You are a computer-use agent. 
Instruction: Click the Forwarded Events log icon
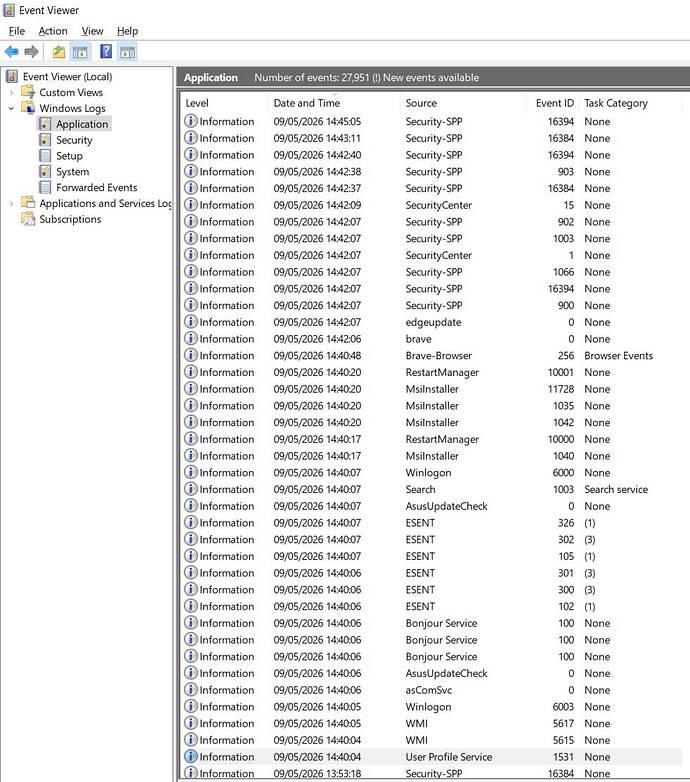coord(45,188)
